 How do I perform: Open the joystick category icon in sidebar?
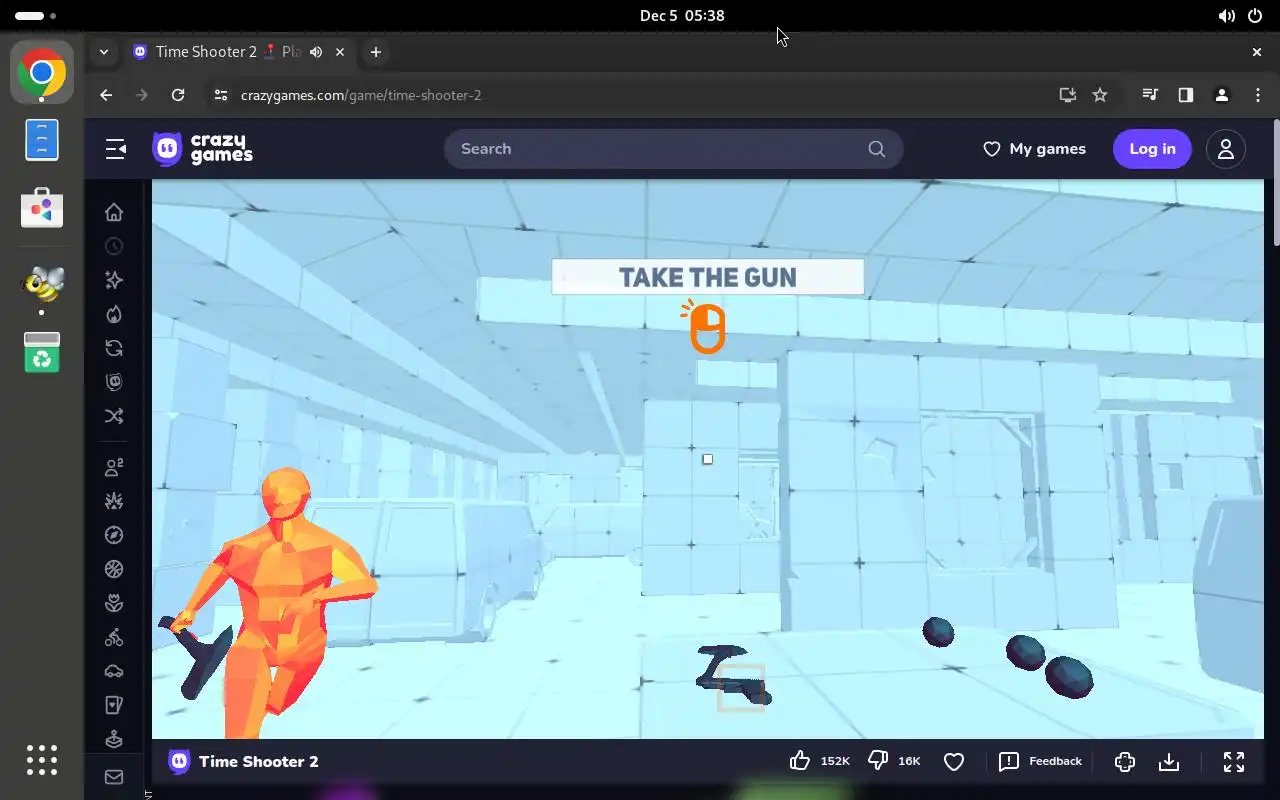pos(114,739)
